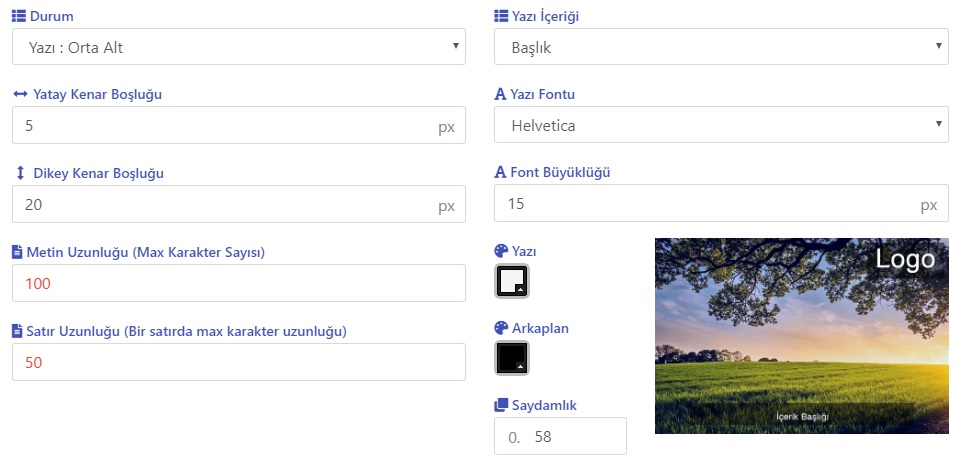The image size is (965, 457).
Task: Click the horizontal arrows icon for Yatay Kenar Boşluğu
Action: pyautogui.click(x=20, y=95)
